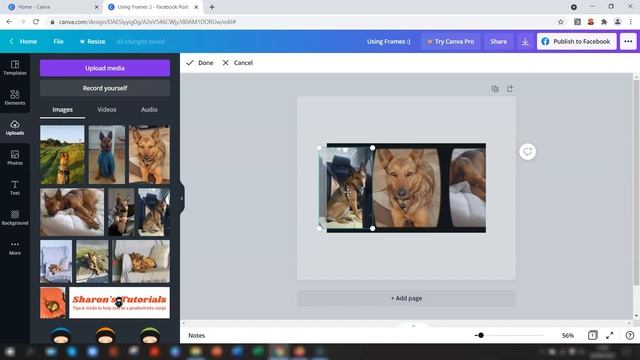Screen dimensions: 640x360
Task: Open the Photos sidebar panel
Action: 15,158
